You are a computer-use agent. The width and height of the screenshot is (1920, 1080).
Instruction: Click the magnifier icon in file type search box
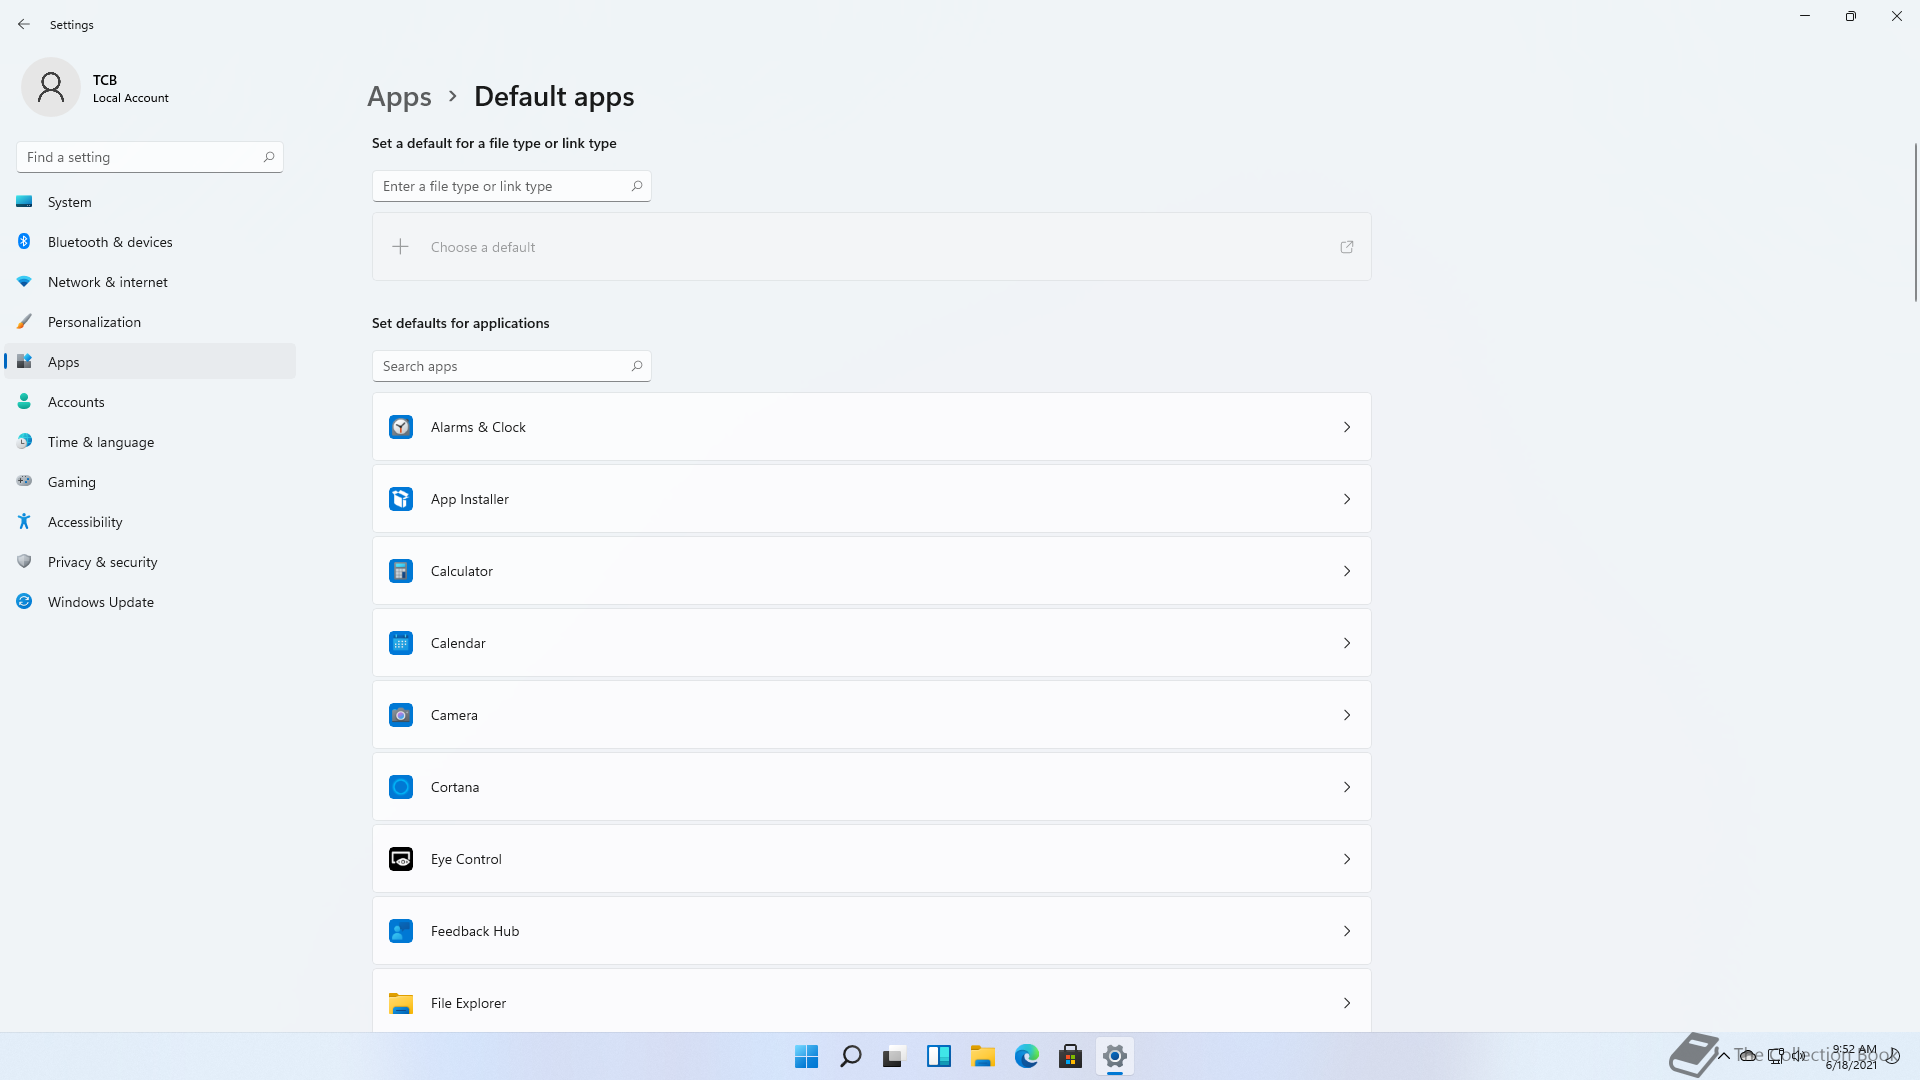pyautogui.click(x=637, y=186)
